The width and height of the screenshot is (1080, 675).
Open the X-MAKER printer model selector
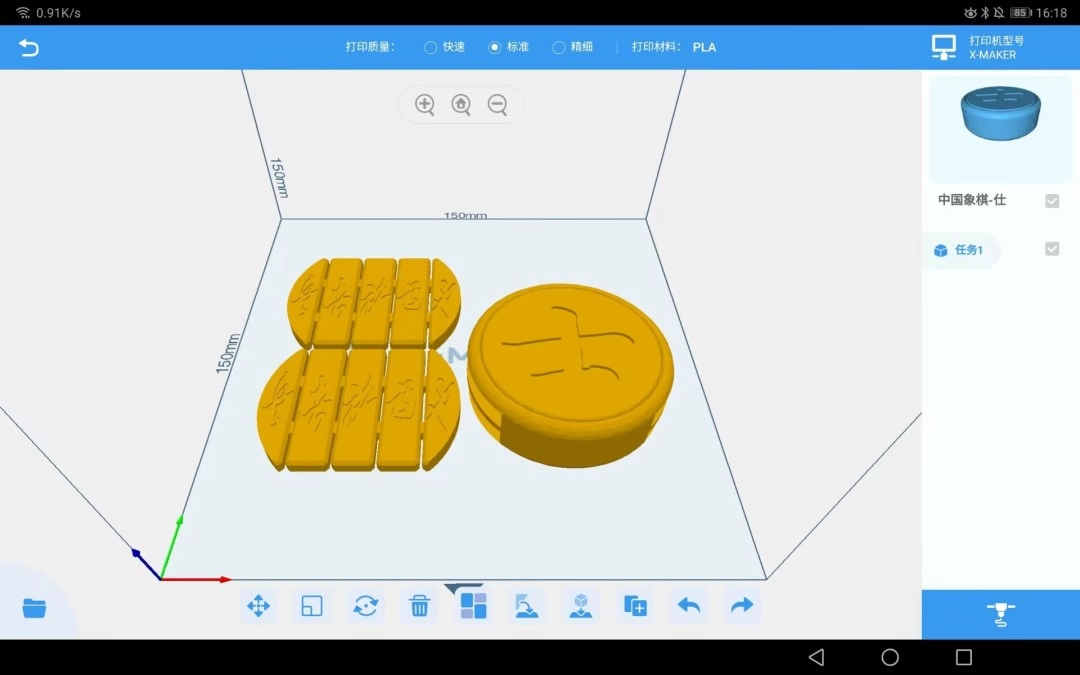click(x=1000, y=46)
